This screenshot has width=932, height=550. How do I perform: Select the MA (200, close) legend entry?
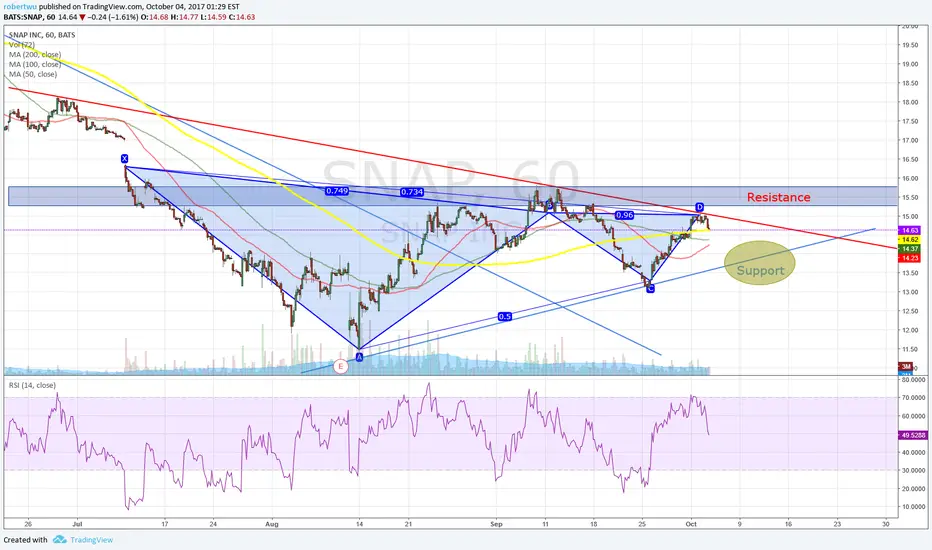[x=34, y=55]
